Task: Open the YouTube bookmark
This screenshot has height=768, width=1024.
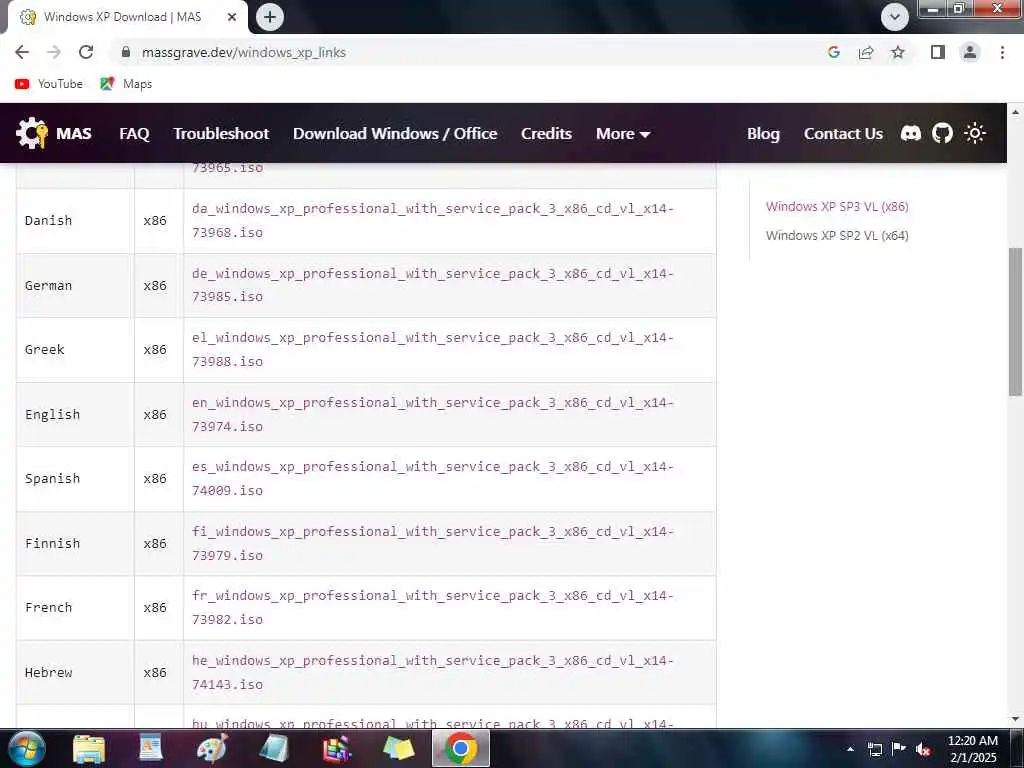Action: pyautogui.click(x=49, y=84)
